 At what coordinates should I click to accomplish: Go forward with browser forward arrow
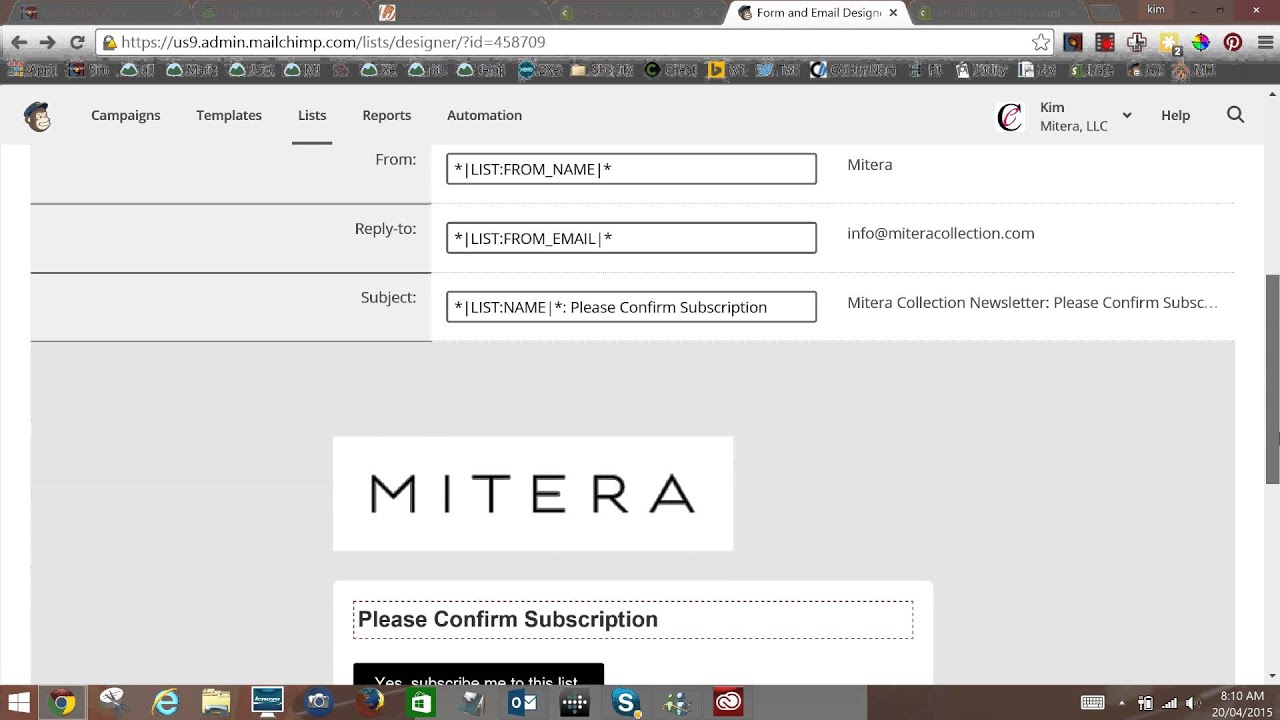[47, 42]
